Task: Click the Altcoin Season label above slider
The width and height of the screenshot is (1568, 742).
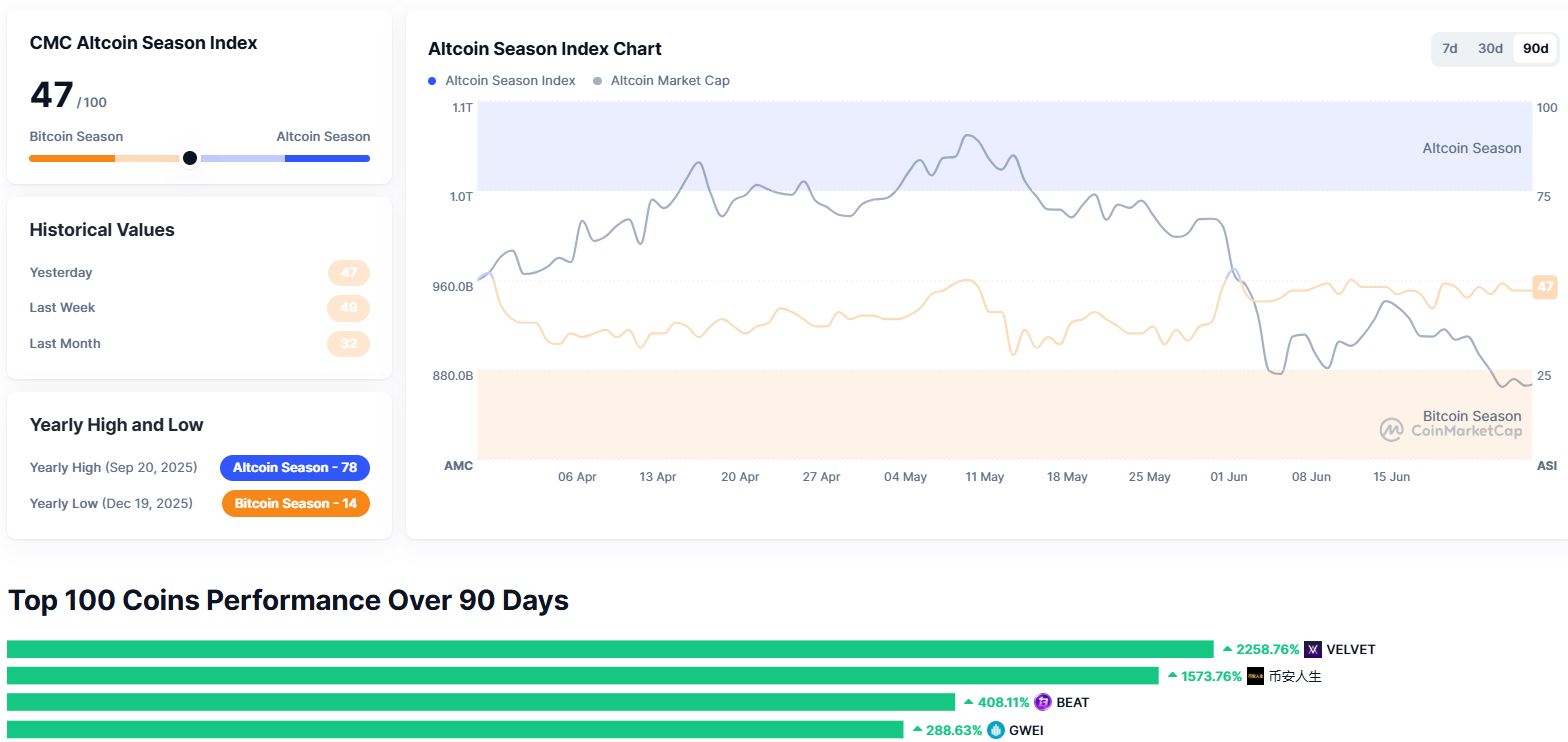Action: pyautogui.click(x=323, y=137)
